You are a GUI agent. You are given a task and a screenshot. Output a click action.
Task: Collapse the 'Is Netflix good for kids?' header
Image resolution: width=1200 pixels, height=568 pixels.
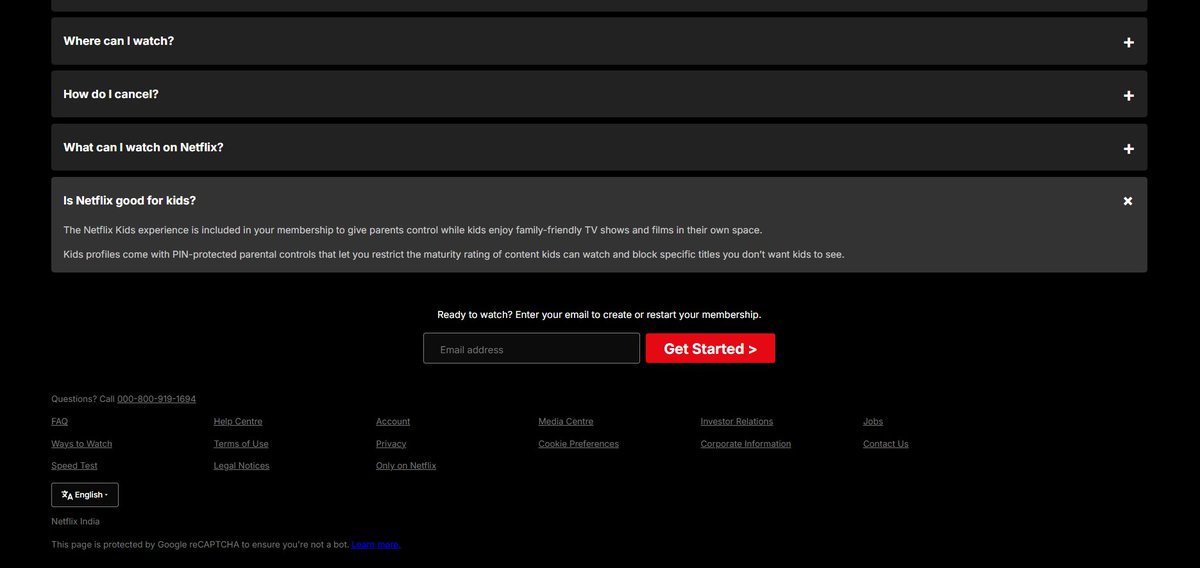coord(599,200)
